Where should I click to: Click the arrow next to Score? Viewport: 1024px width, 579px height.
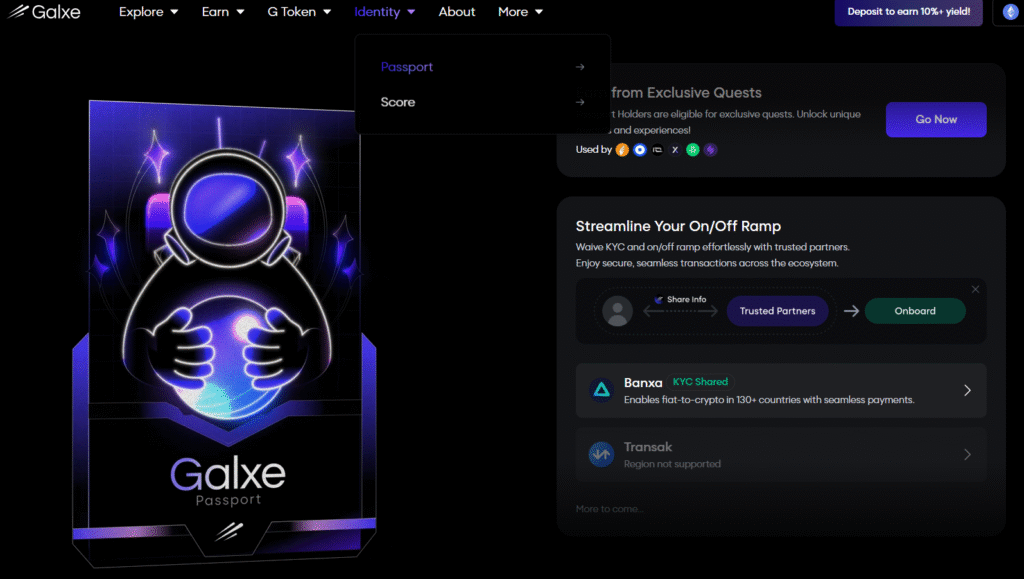click(580, 102)
